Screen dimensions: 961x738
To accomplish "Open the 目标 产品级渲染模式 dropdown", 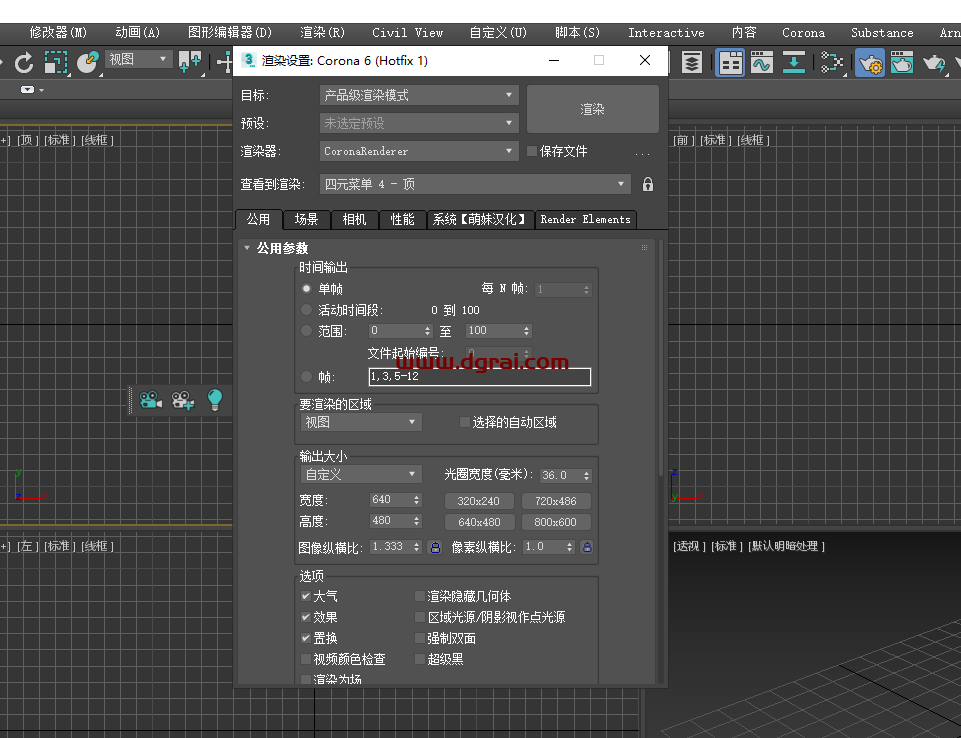I will coord(419,95).
